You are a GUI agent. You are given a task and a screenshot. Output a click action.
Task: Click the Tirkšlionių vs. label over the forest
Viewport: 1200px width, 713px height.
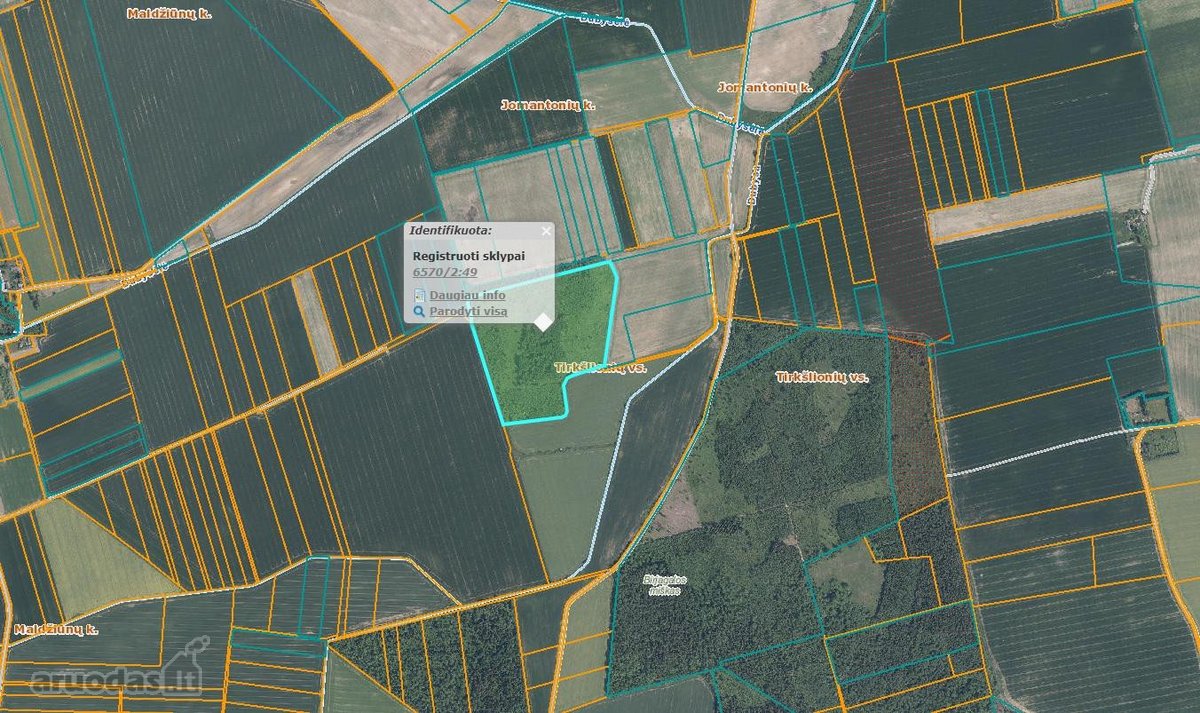[x=822, y=377]
